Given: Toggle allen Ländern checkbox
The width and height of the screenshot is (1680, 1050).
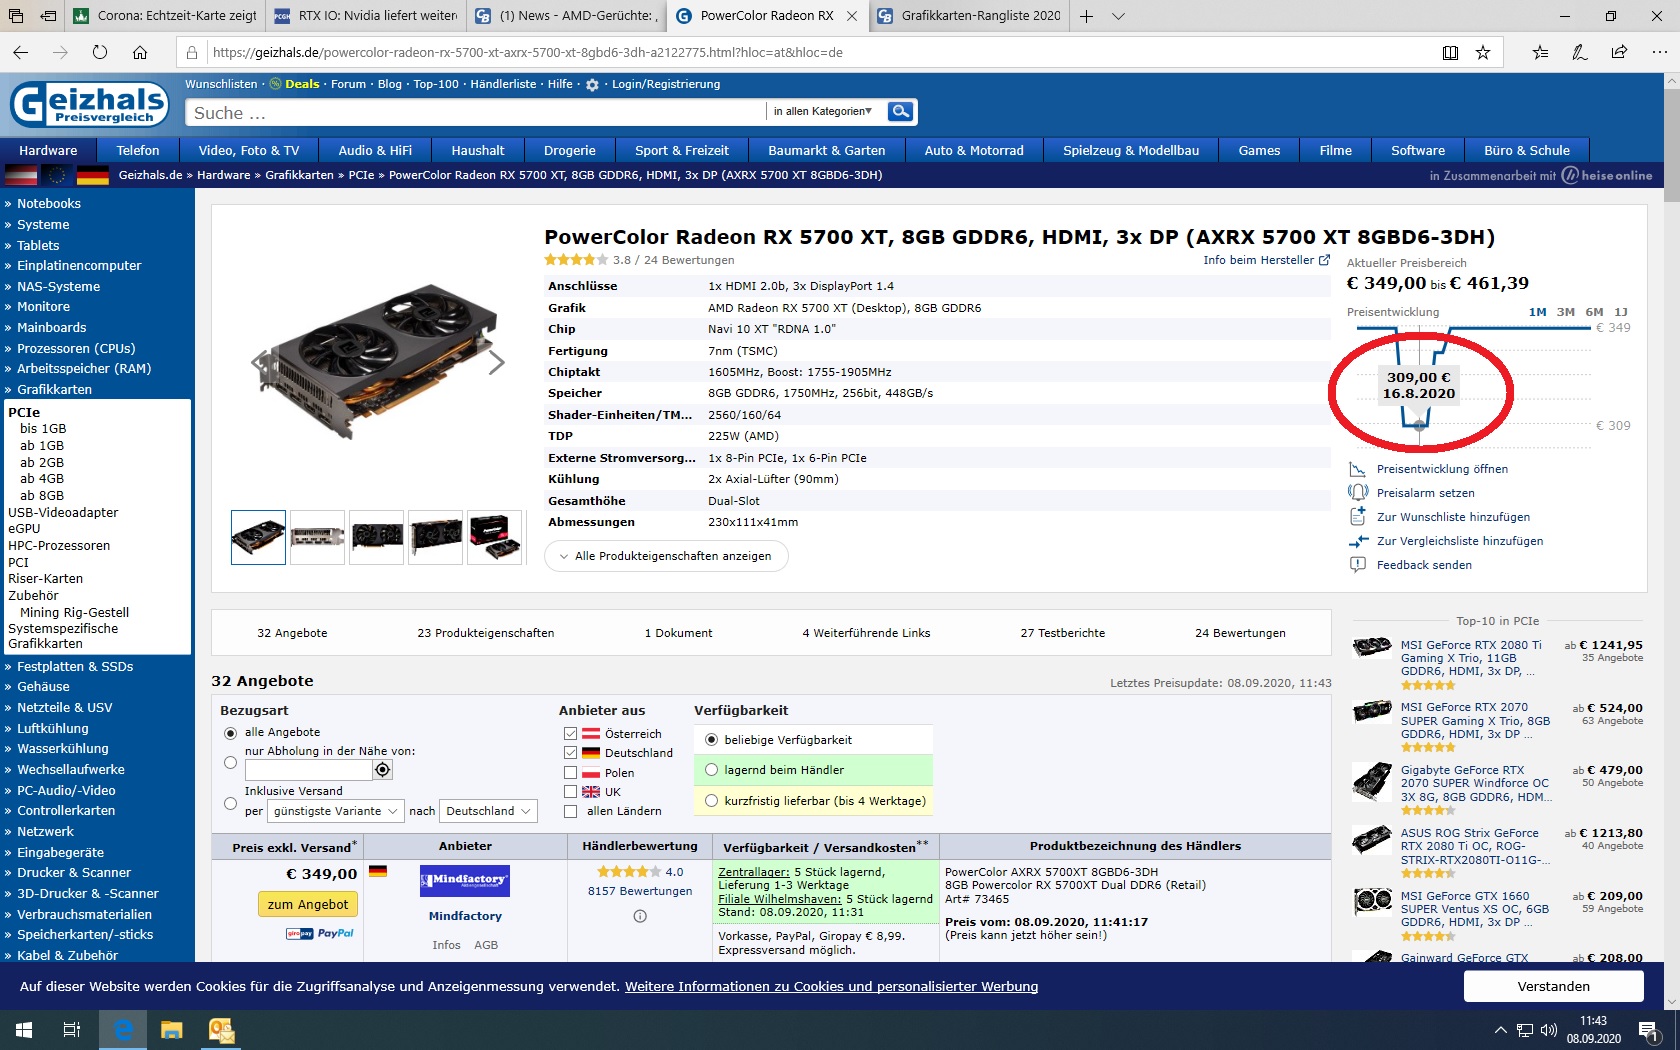Looking at the screenshot, I should [x=570, y=811].
